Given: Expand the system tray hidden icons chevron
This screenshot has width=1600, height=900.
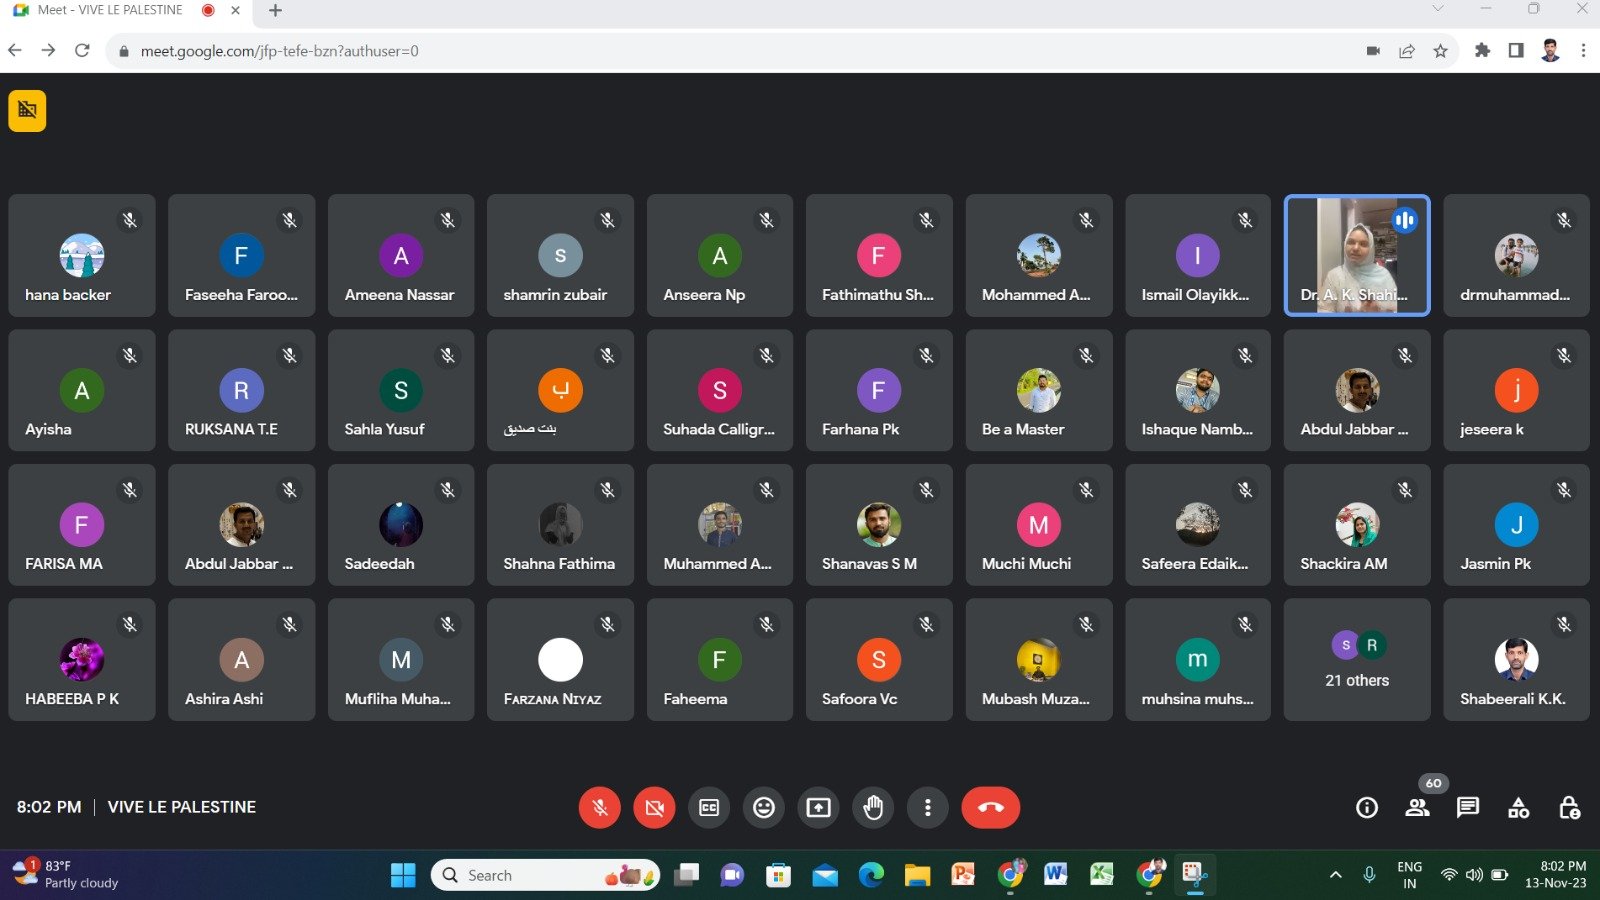Looking at the screenshot, I should 1335,875.
